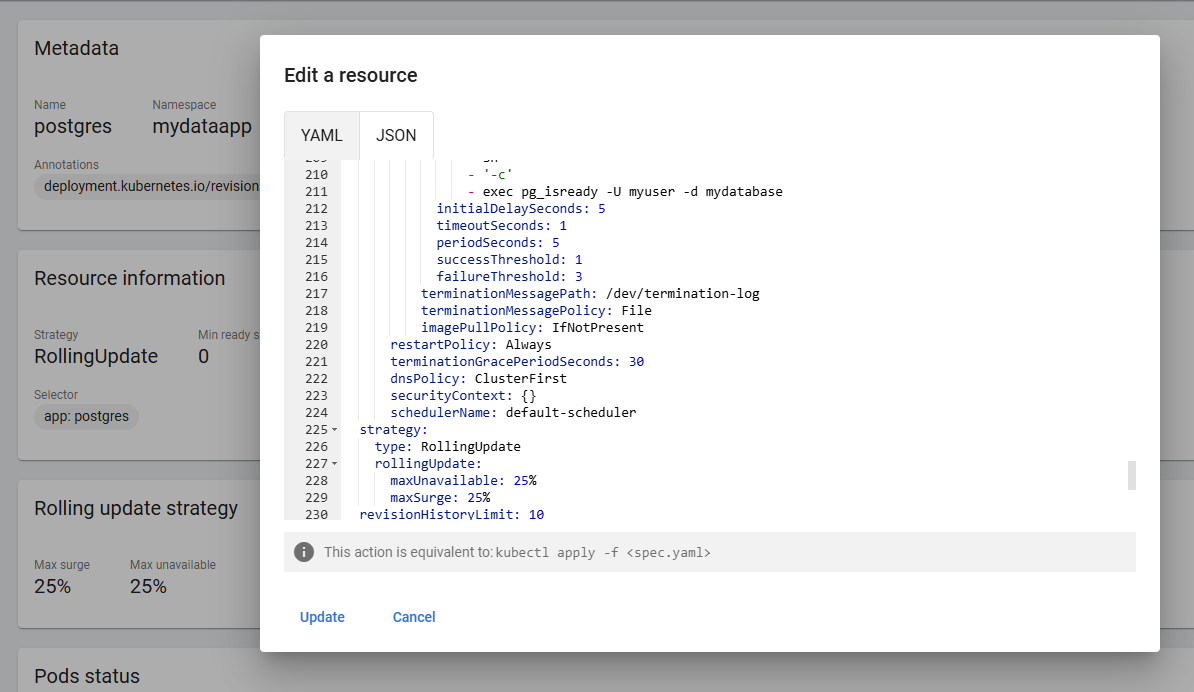Select the JSON tab
This screenshot has width=1194, height=692.
[396, 135]
